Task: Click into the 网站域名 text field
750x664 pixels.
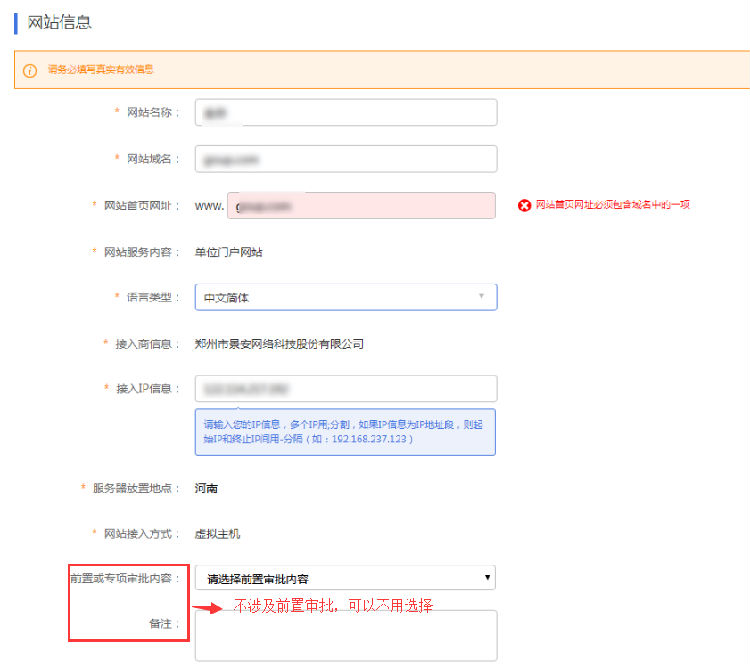Action: click(345, 159)
